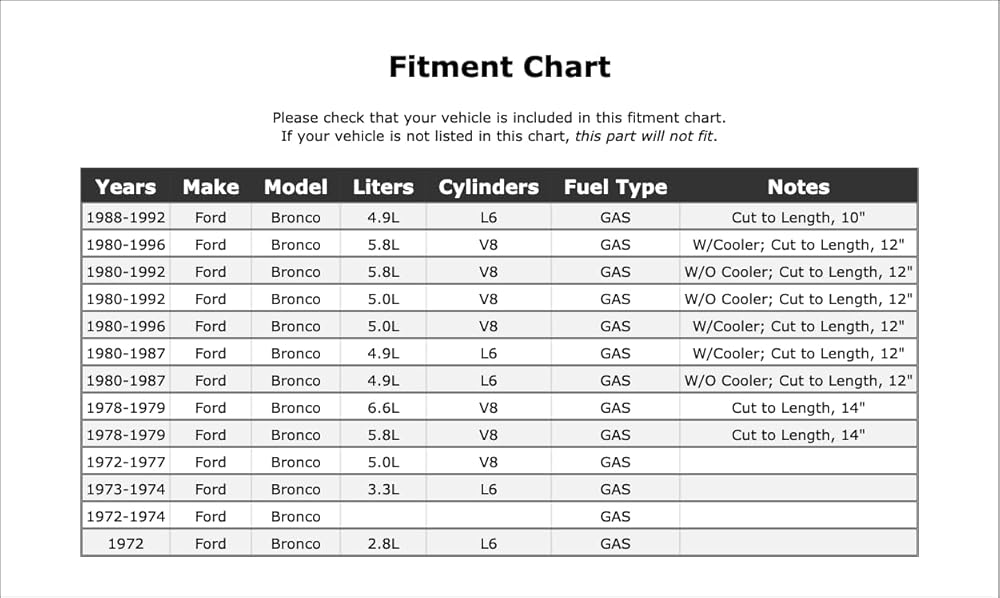Screen dimensions: 1000x598
Task: Click the Make column header
Action: (210, 187)
